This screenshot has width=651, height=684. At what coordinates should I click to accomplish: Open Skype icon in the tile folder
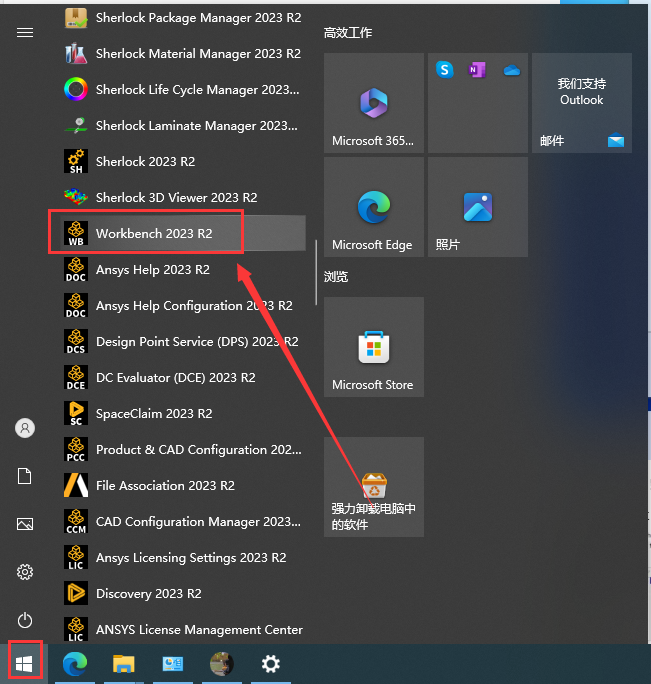pos(445,70)
